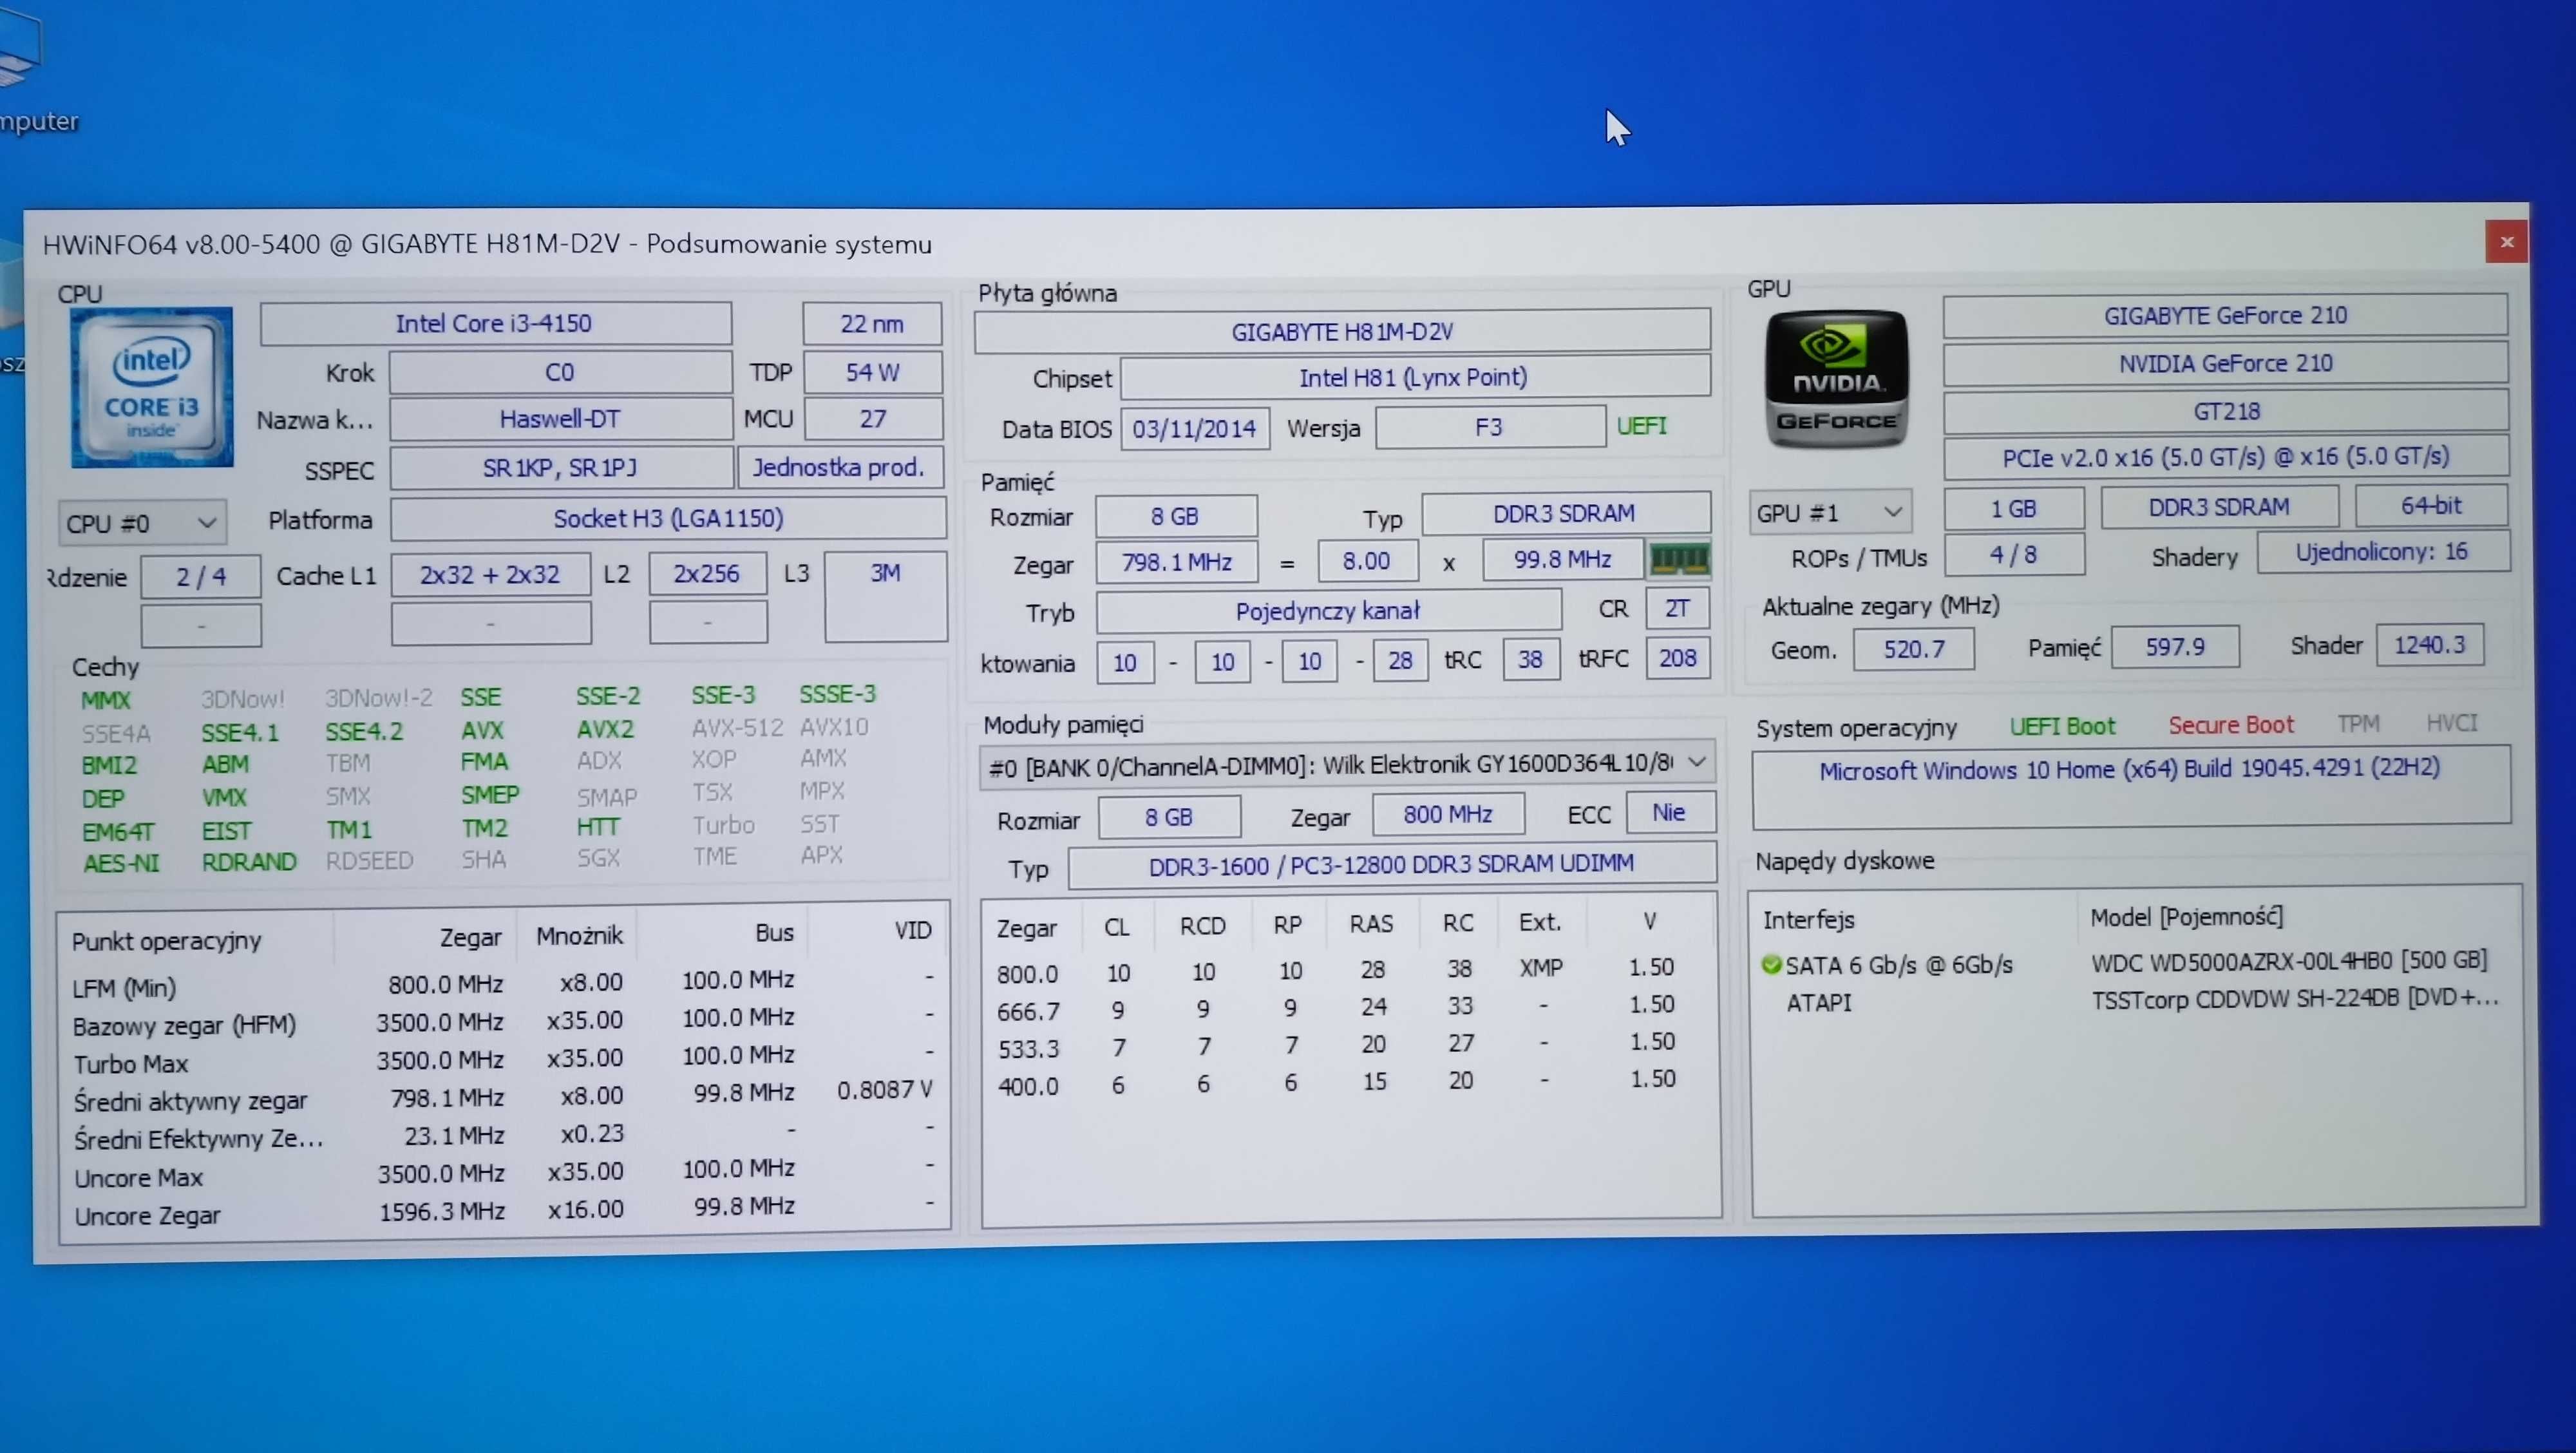
Task: Click the BIOS date 03/11/2014 field
Action: [x=1195, y=428]
